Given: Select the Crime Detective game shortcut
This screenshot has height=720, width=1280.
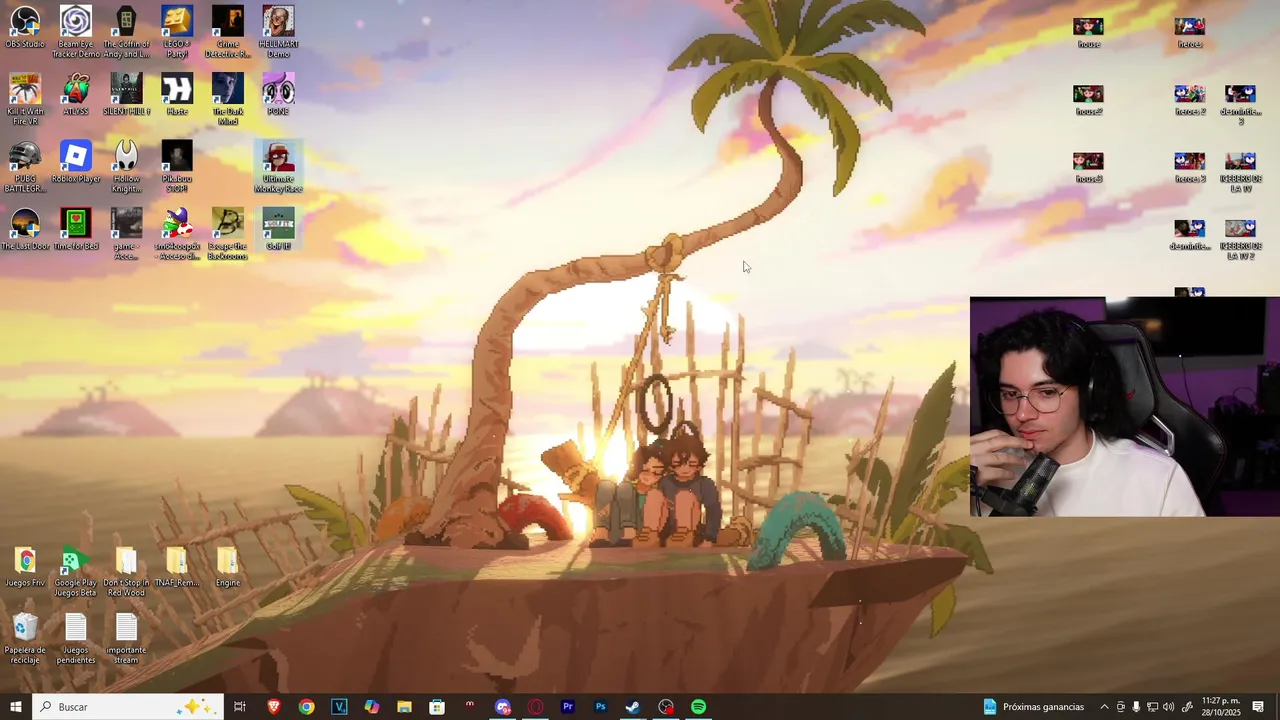Looking at the screenshot, I should click(x=227, y=32).
